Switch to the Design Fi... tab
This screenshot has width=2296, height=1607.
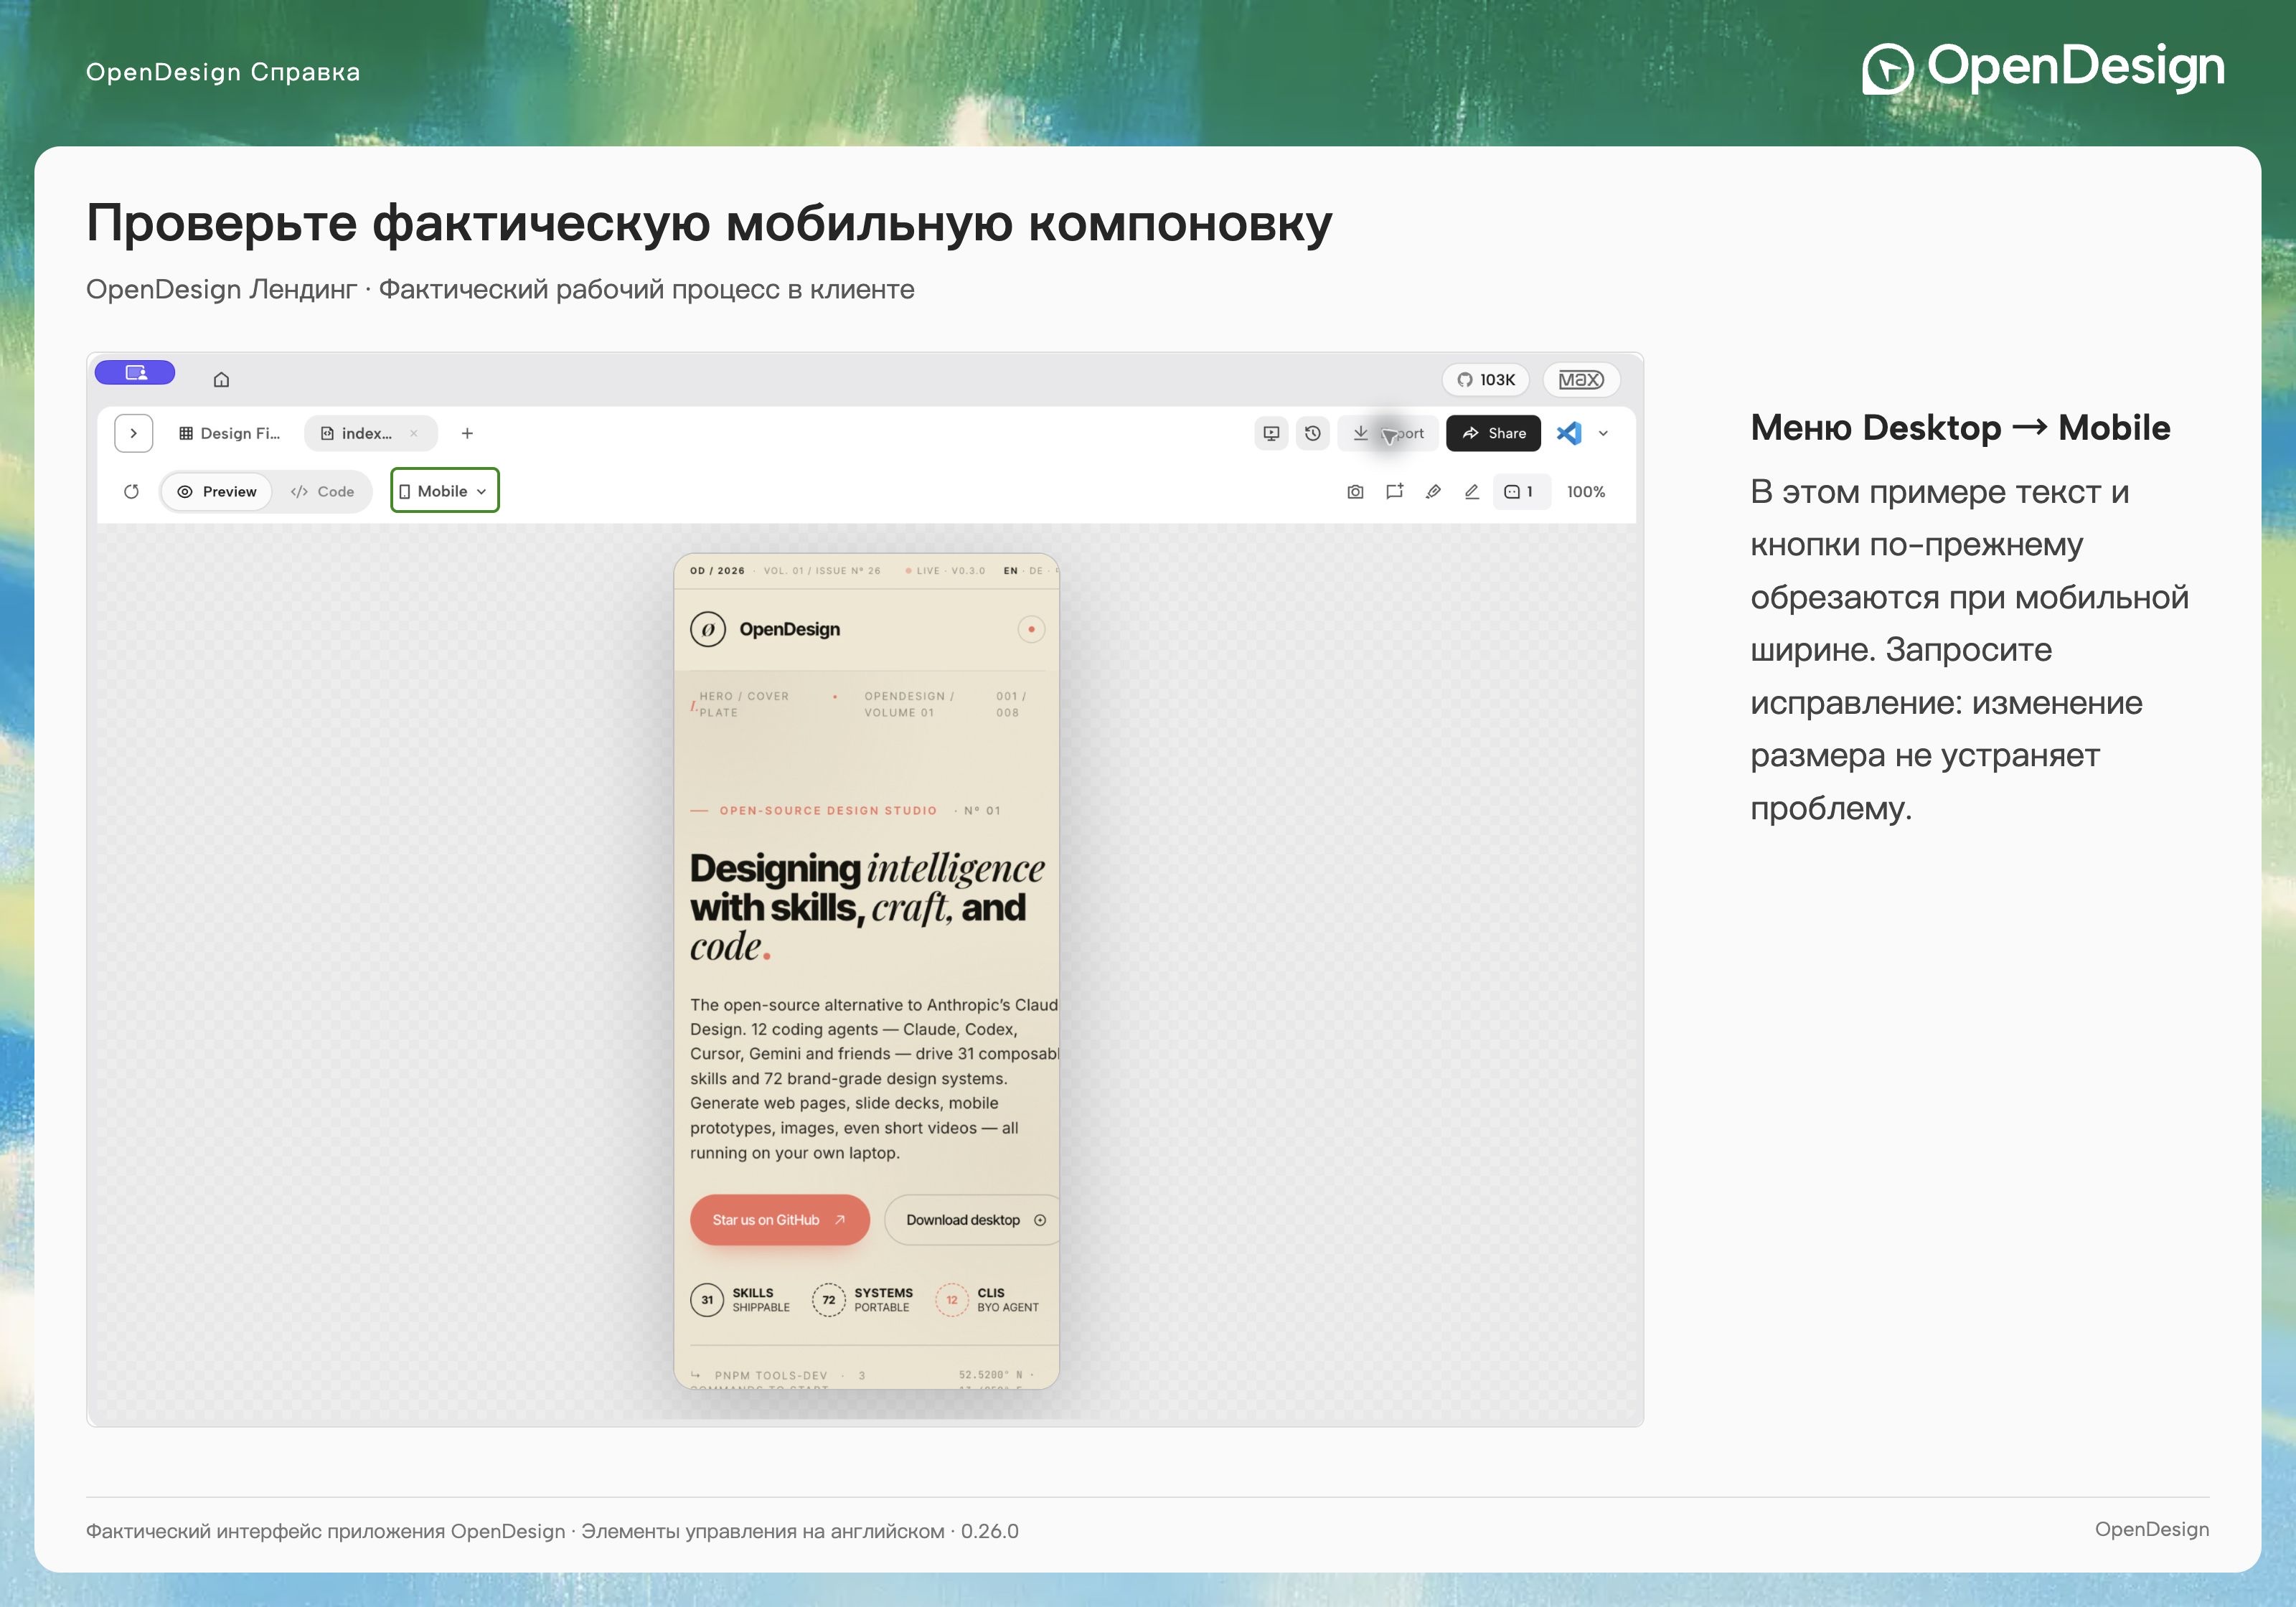coord(230,433)
